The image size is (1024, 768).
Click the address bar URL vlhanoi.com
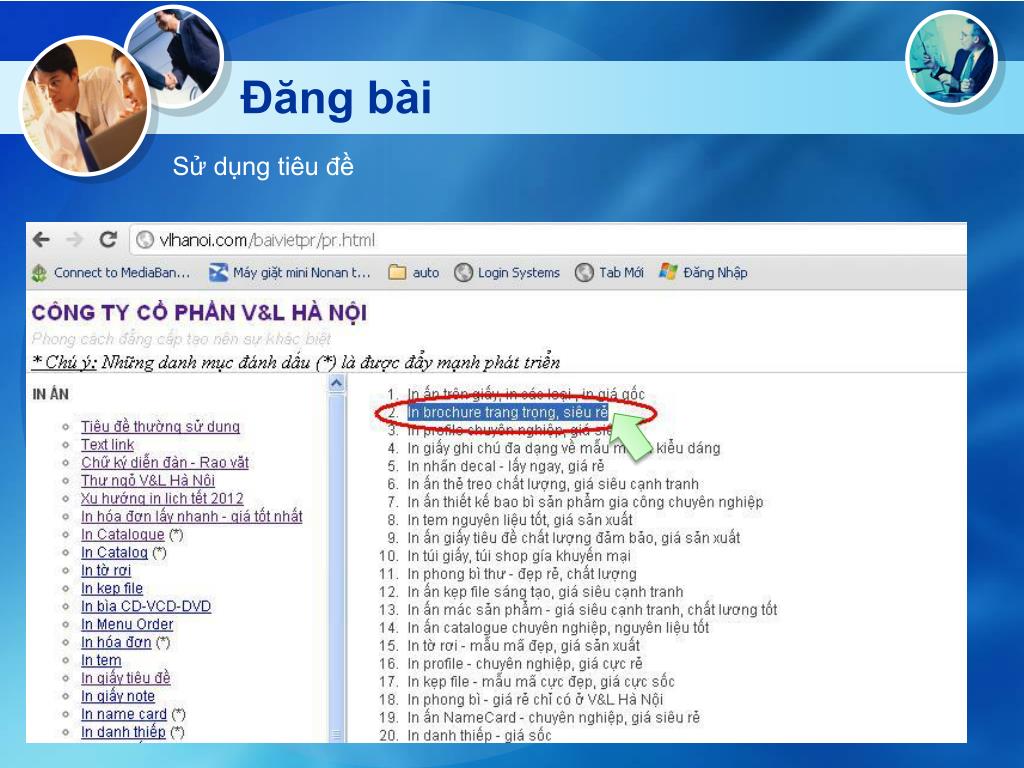pyautogui.click(x=267, y=240)
